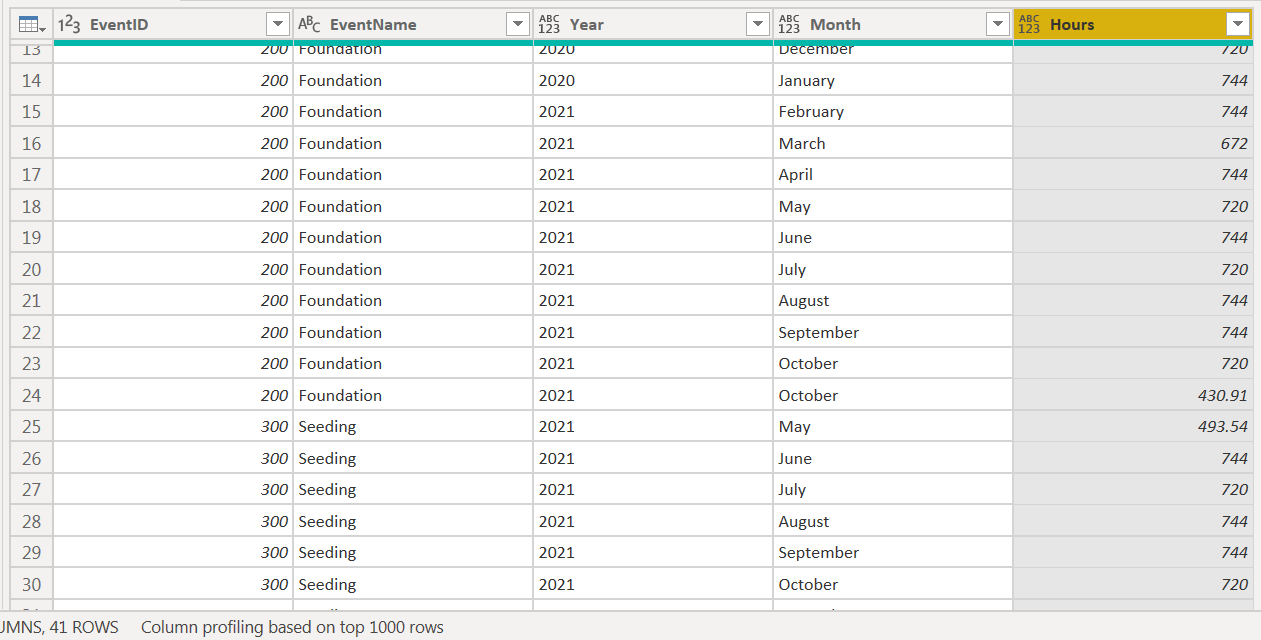Click the 'October' cell in row 23
The width and height of the screenshot is (1261, 640).
893,364
